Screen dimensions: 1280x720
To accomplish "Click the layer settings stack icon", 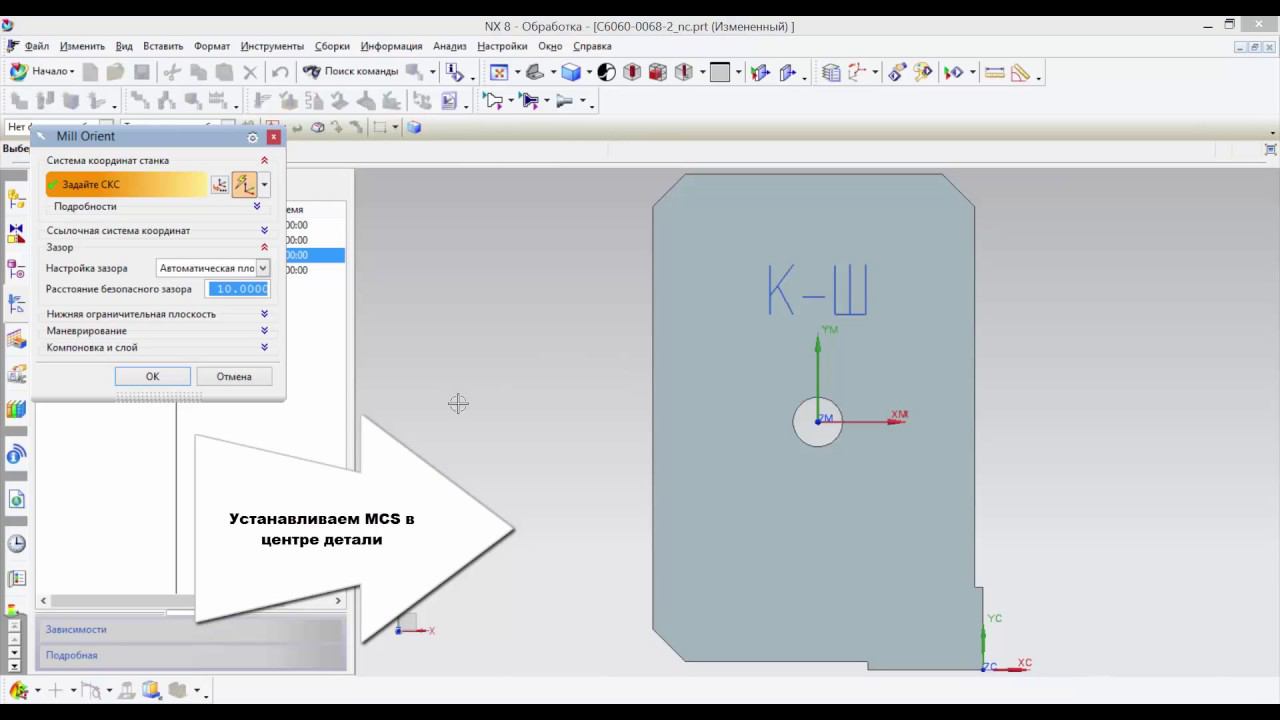I will pos(831,72).
